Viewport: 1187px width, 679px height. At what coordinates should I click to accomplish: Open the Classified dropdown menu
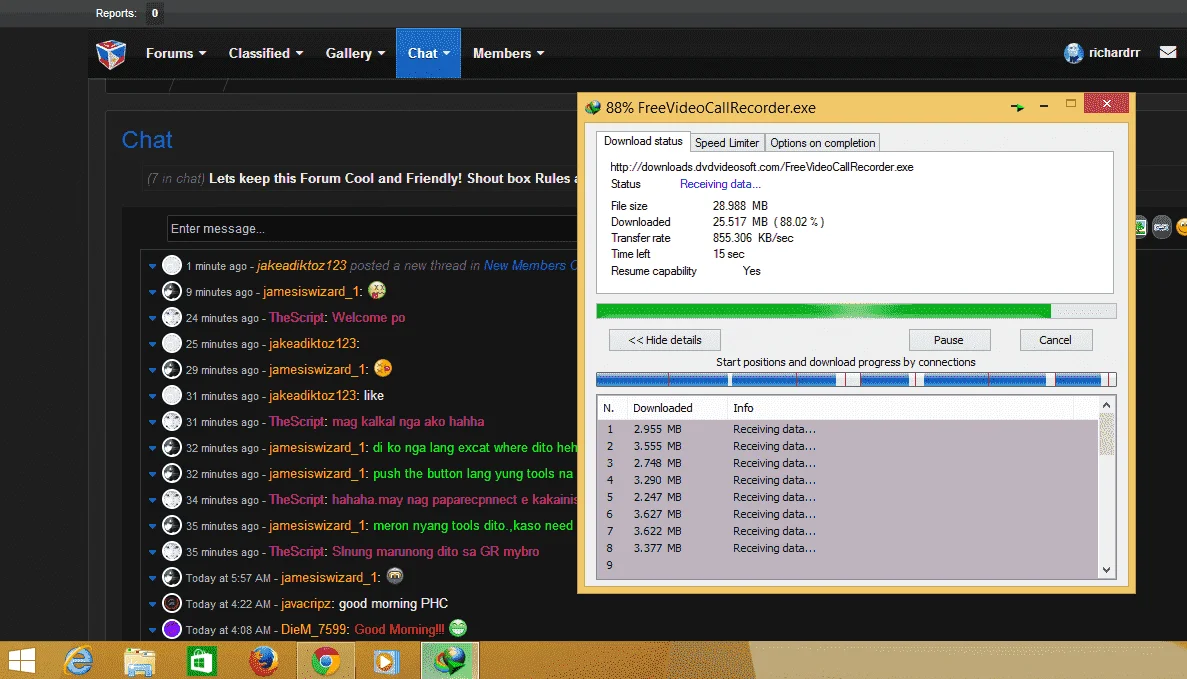coord(266,53)
